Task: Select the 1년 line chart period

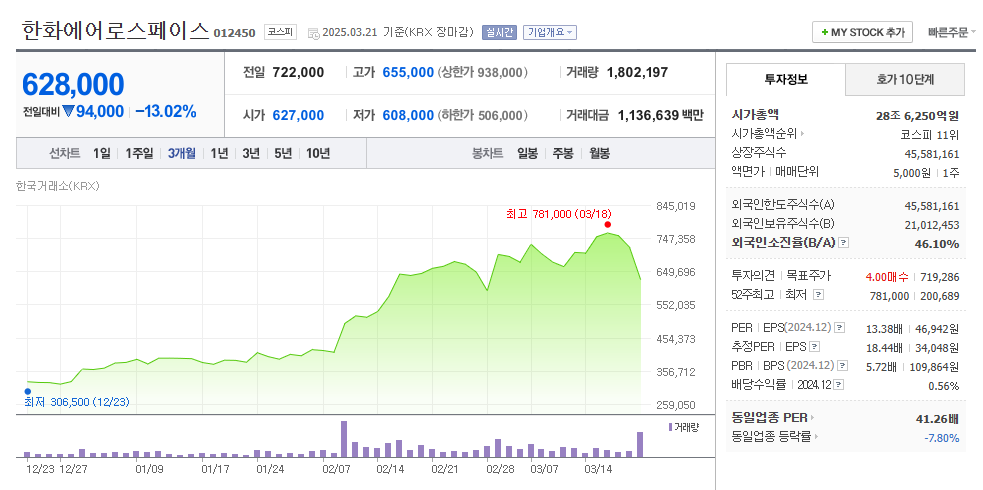Action: tap(219, 153)
